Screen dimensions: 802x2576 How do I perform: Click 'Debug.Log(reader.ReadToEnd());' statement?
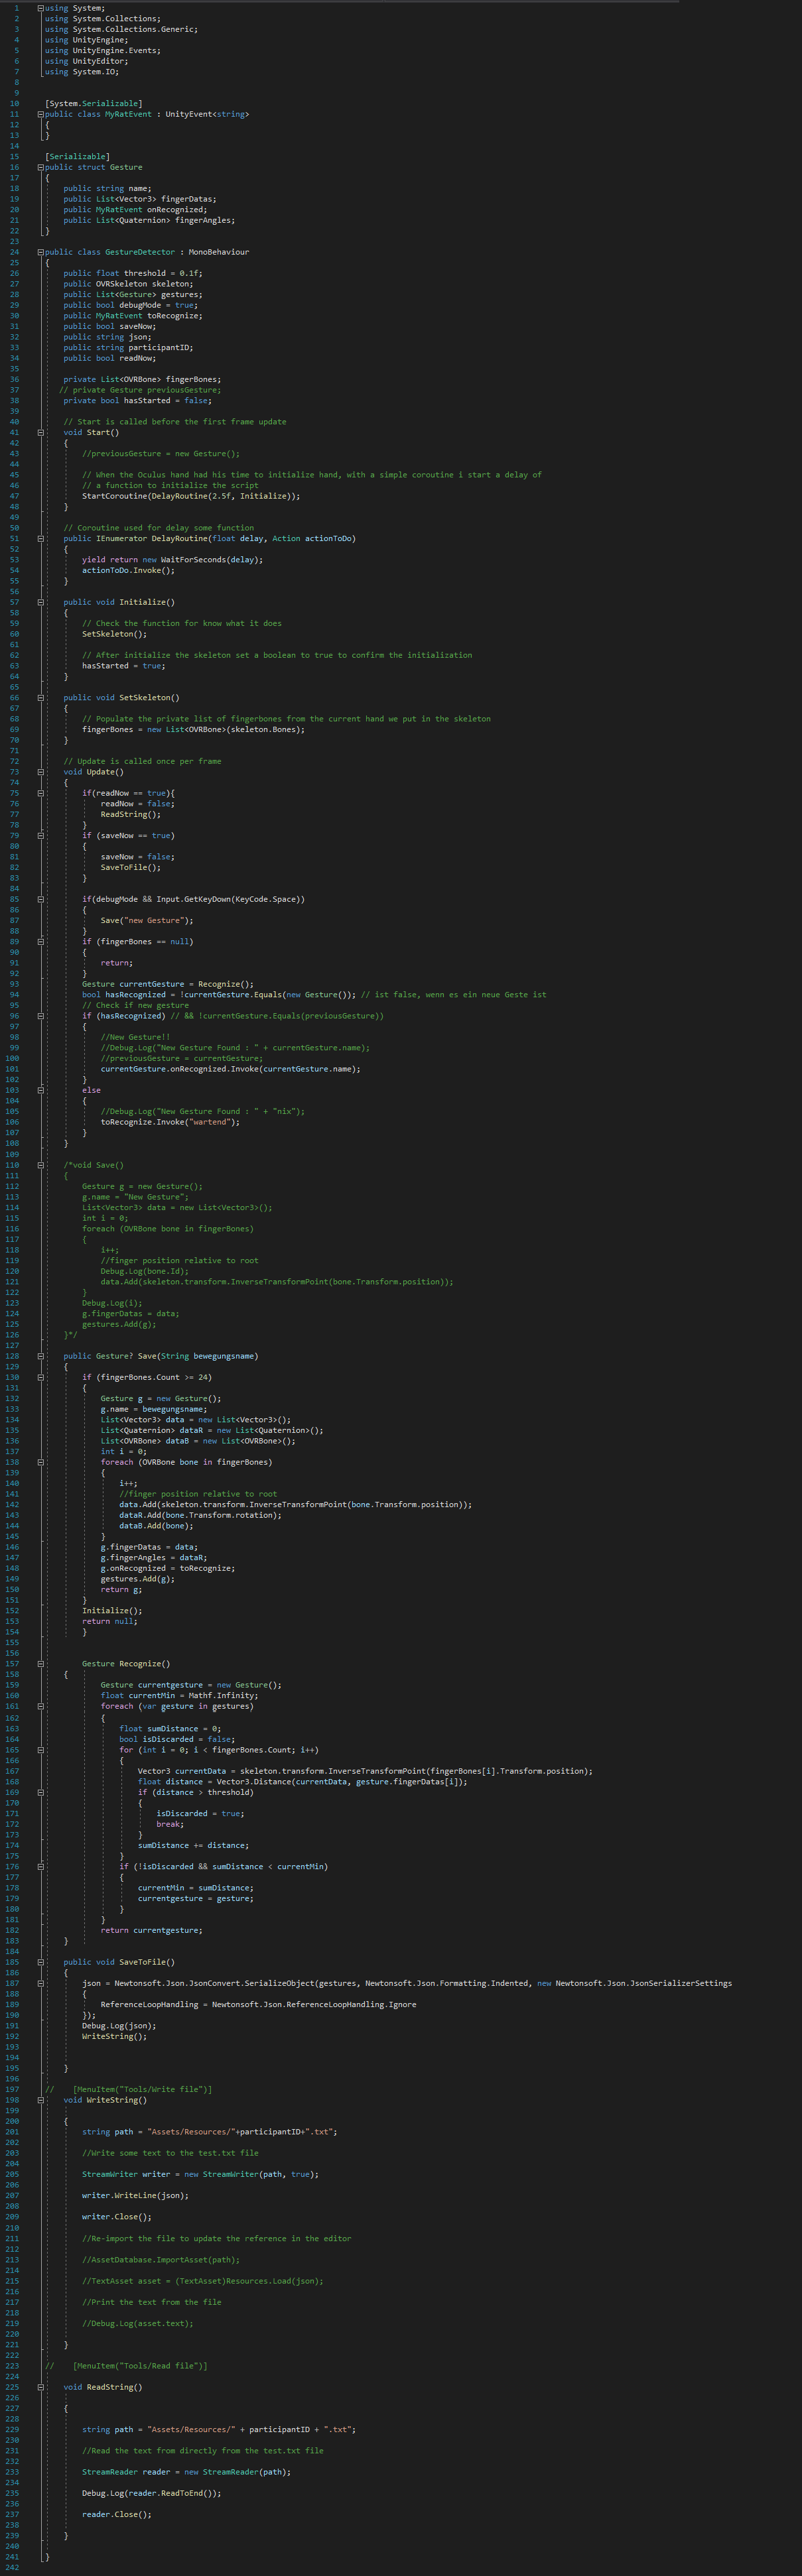coord(152,2493)
